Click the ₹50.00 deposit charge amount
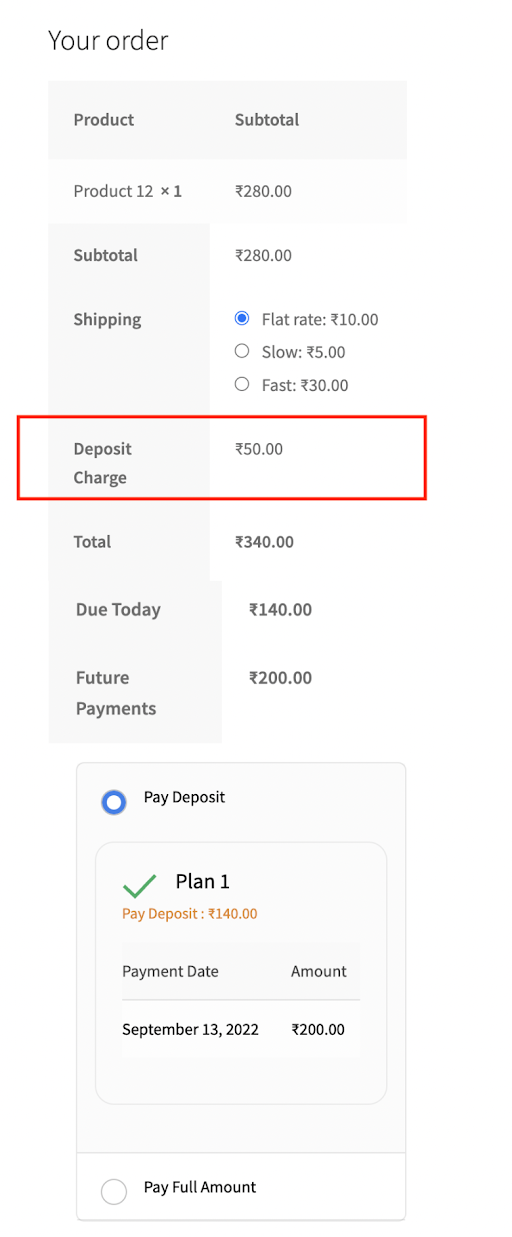Viewport: 512px width, 1237px height. (x=259, y=449)
